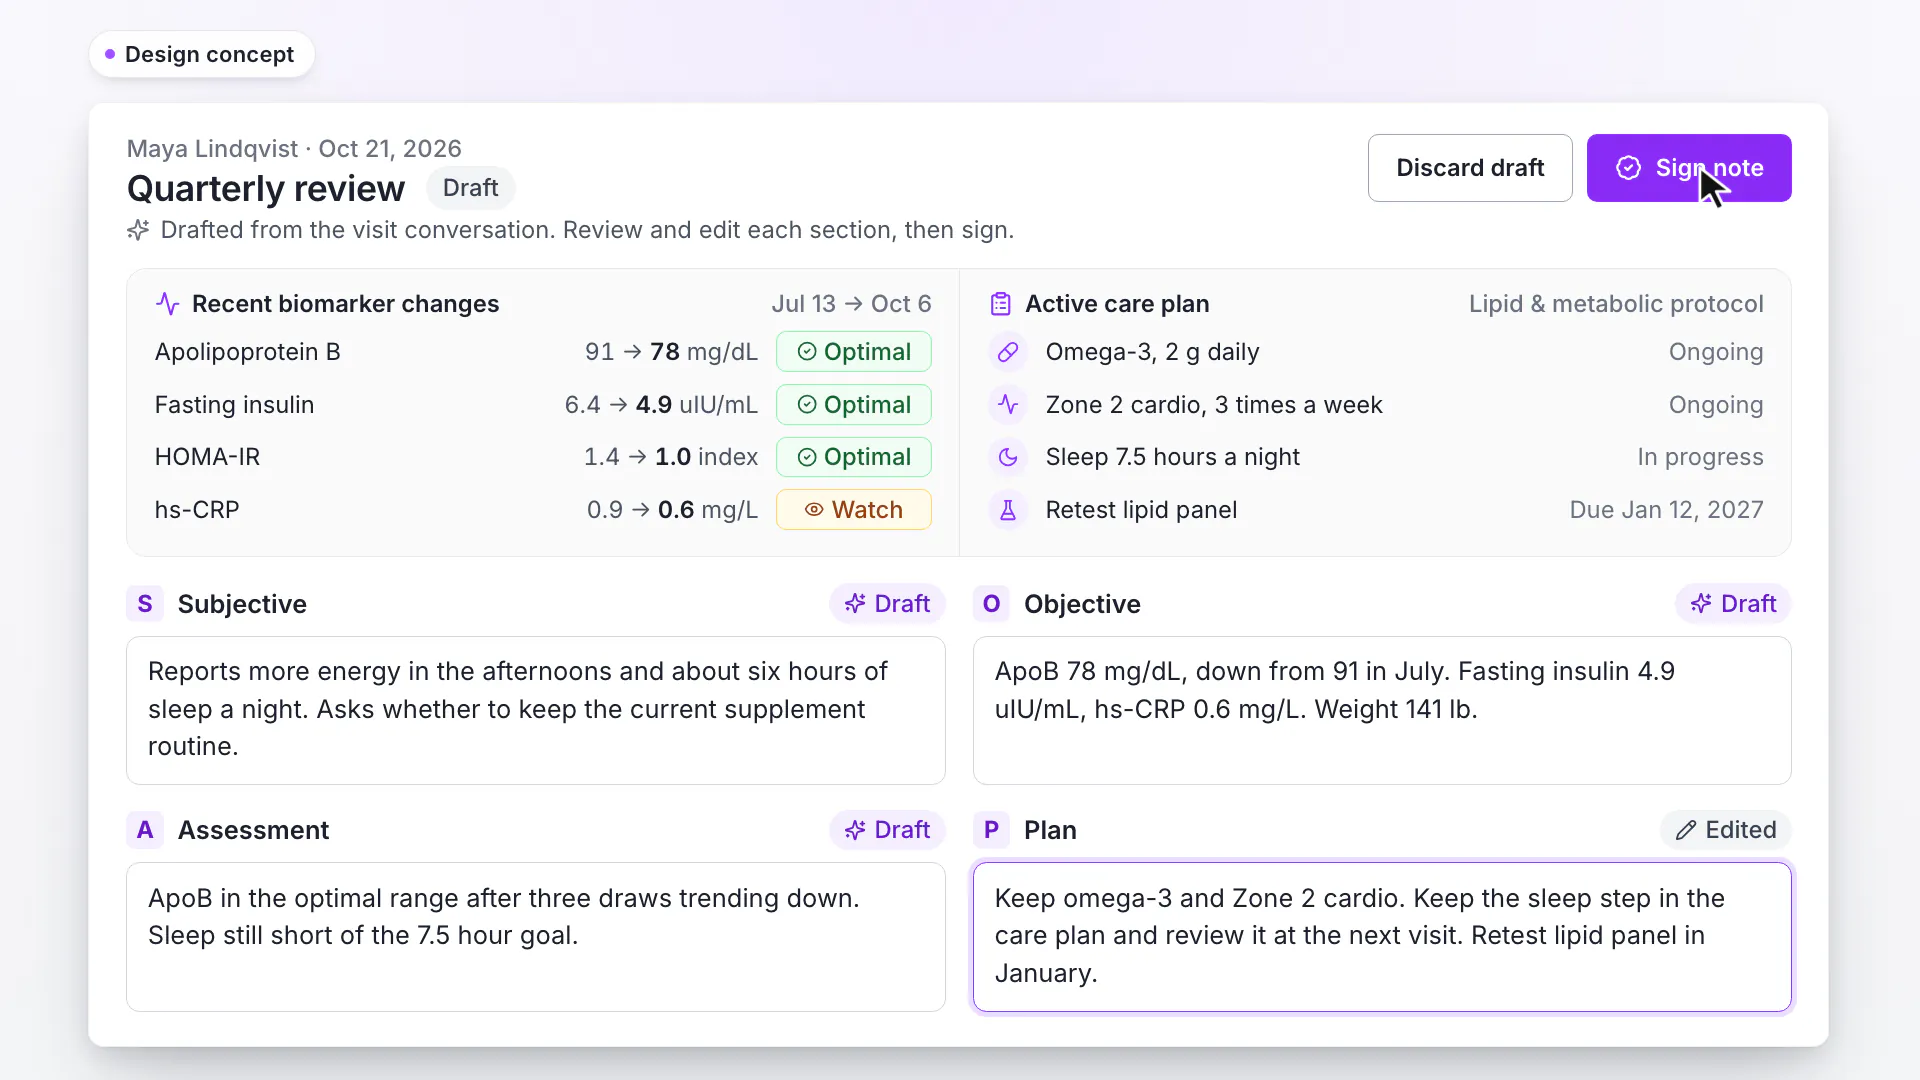1920x1080 pixels.
Task: Click the sparkle icon before Drafted from the visit
Action: click(x=138, y=230)
